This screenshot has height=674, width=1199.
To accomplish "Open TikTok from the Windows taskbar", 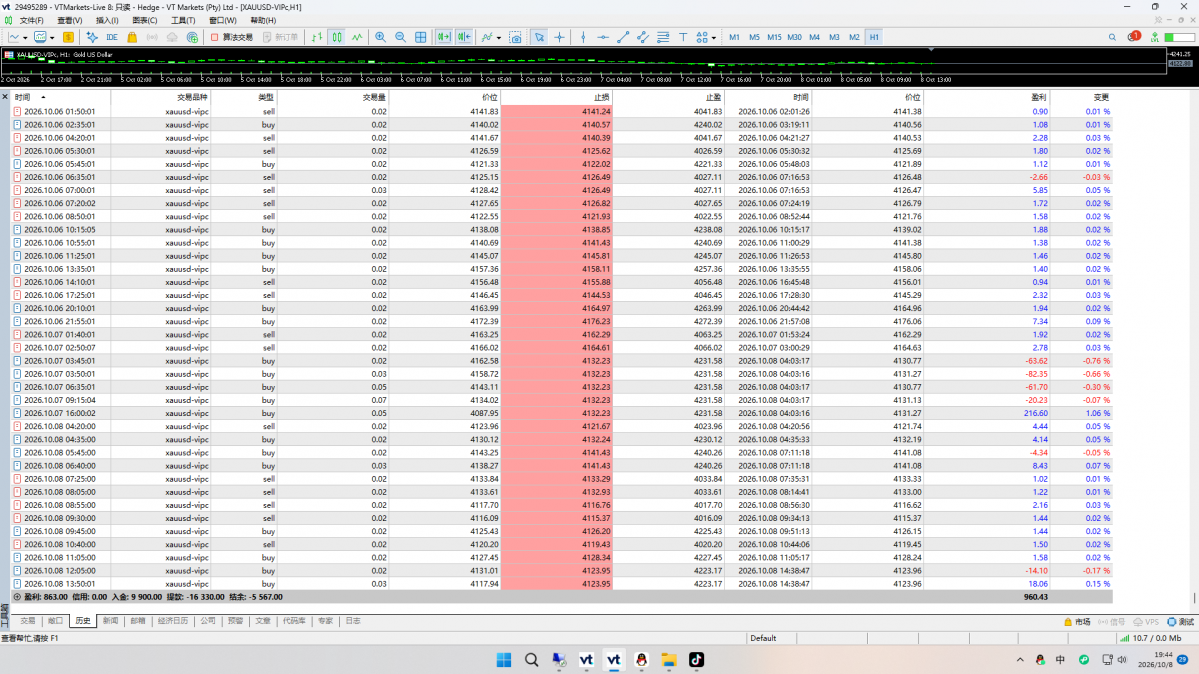I will click(696, 659).
